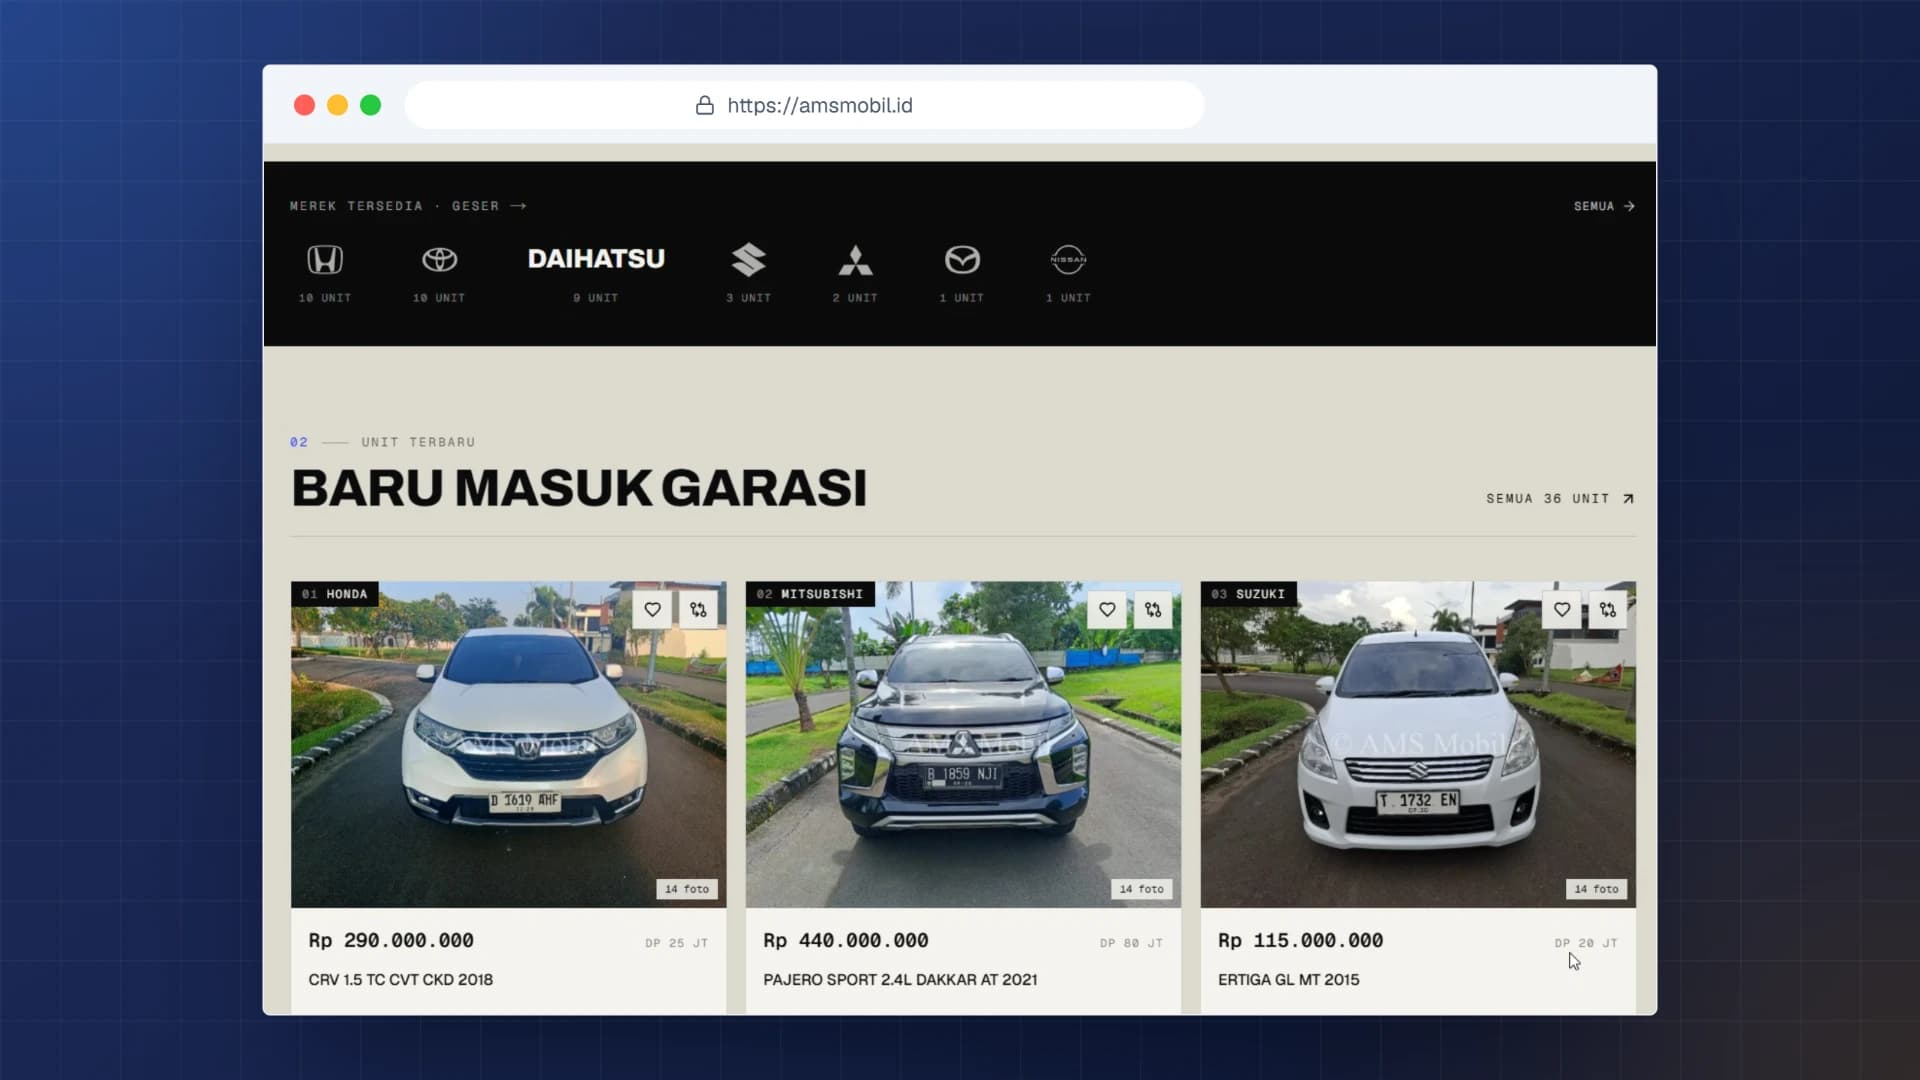Open the SEMUA brands link
The width and height of the screenshot is (1920, 1080).
[1604, 206]
